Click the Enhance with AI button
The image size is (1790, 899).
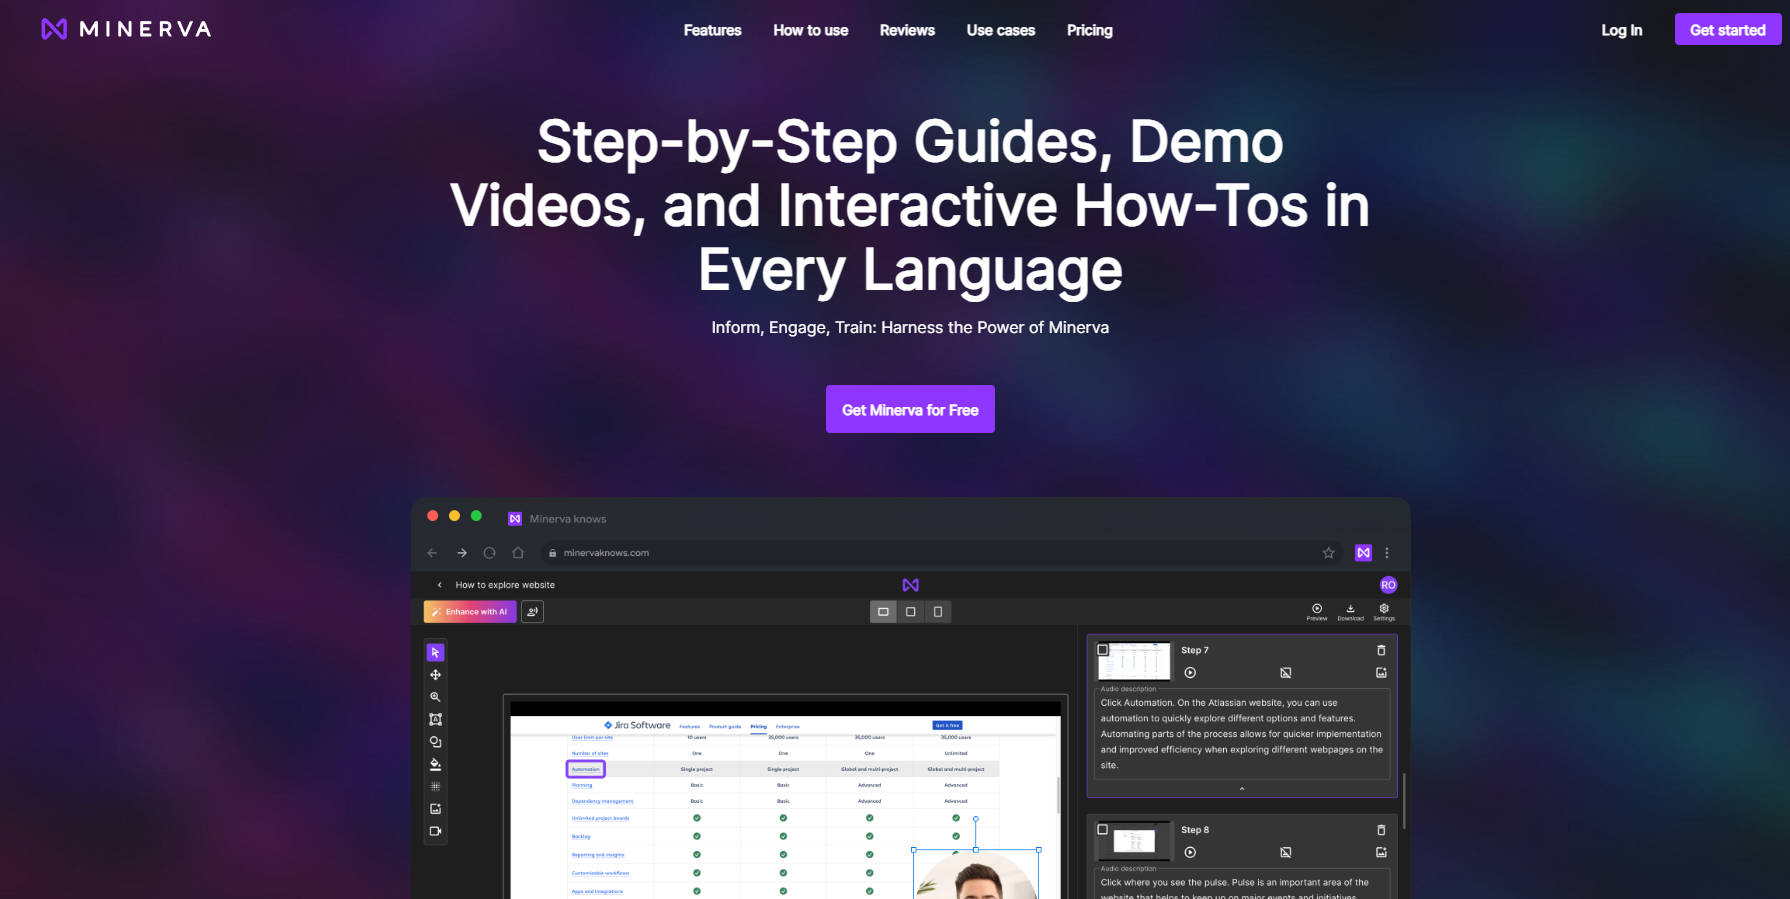coord(470,611)
